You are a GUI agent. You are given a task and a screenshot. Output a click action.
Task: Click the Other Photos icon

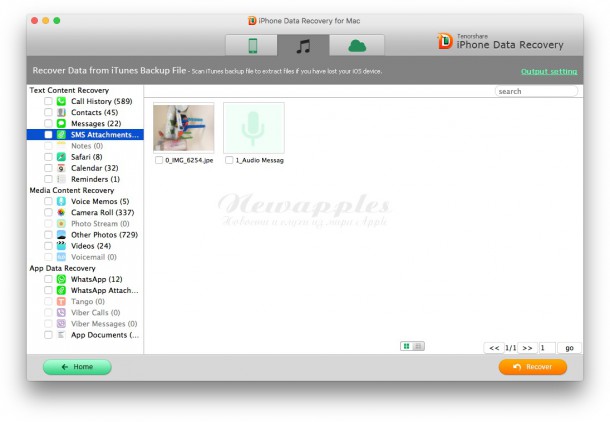(61, 235)
